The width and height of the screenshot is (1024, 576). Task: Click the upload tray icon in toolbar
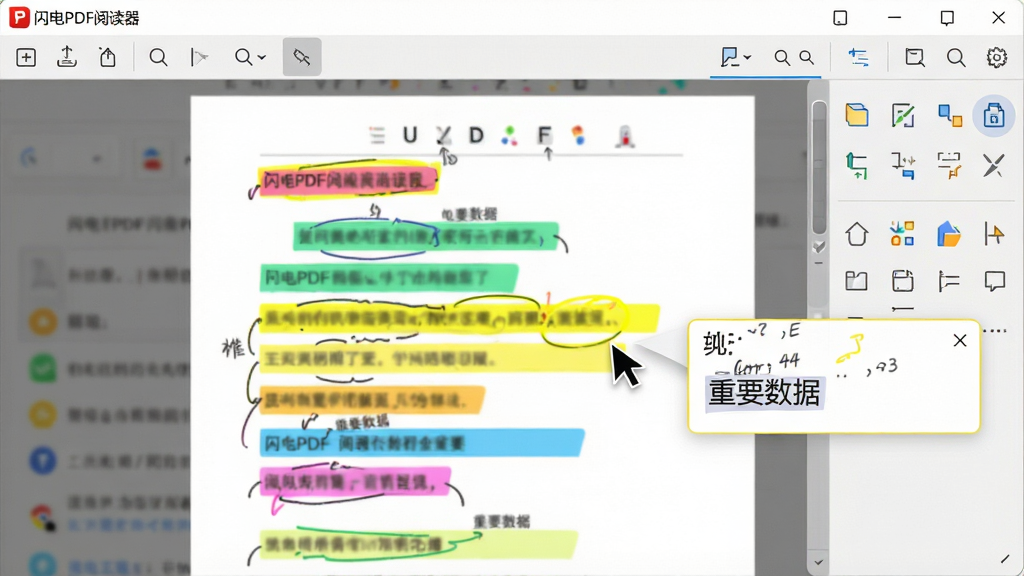[67, 57]
